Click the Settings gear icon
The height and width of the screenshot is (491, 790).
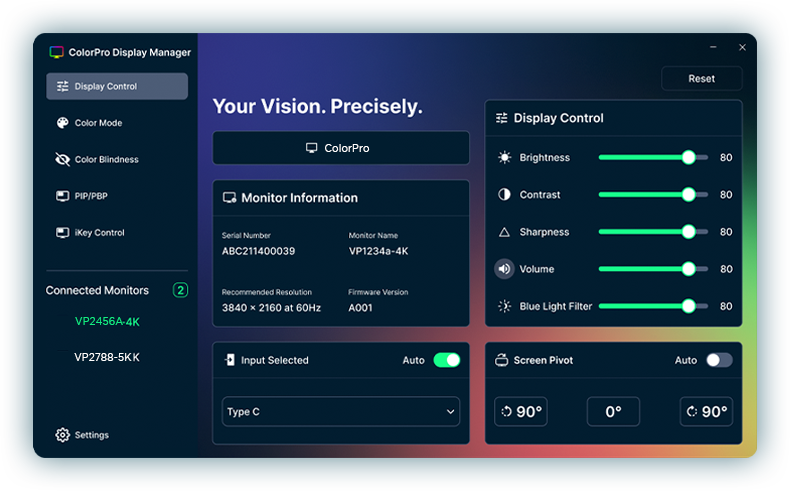62,435
